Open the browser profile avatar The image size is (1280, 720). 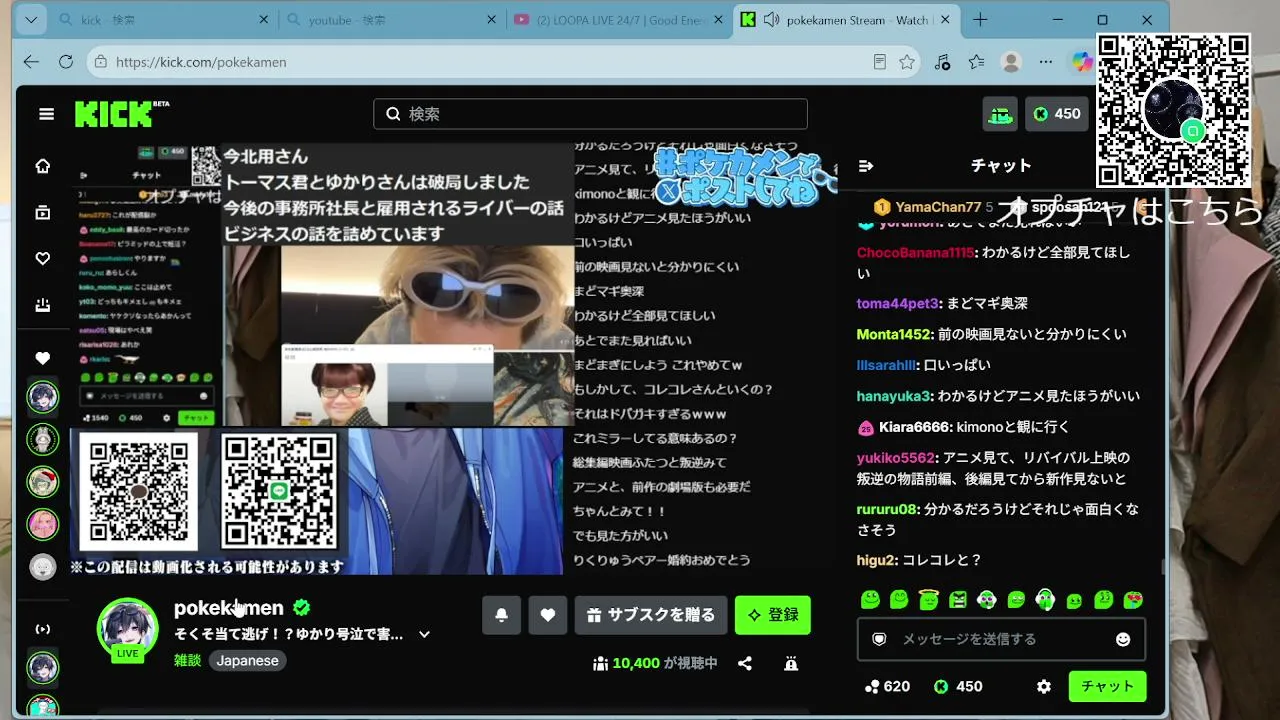click(x=1011, y=62)
